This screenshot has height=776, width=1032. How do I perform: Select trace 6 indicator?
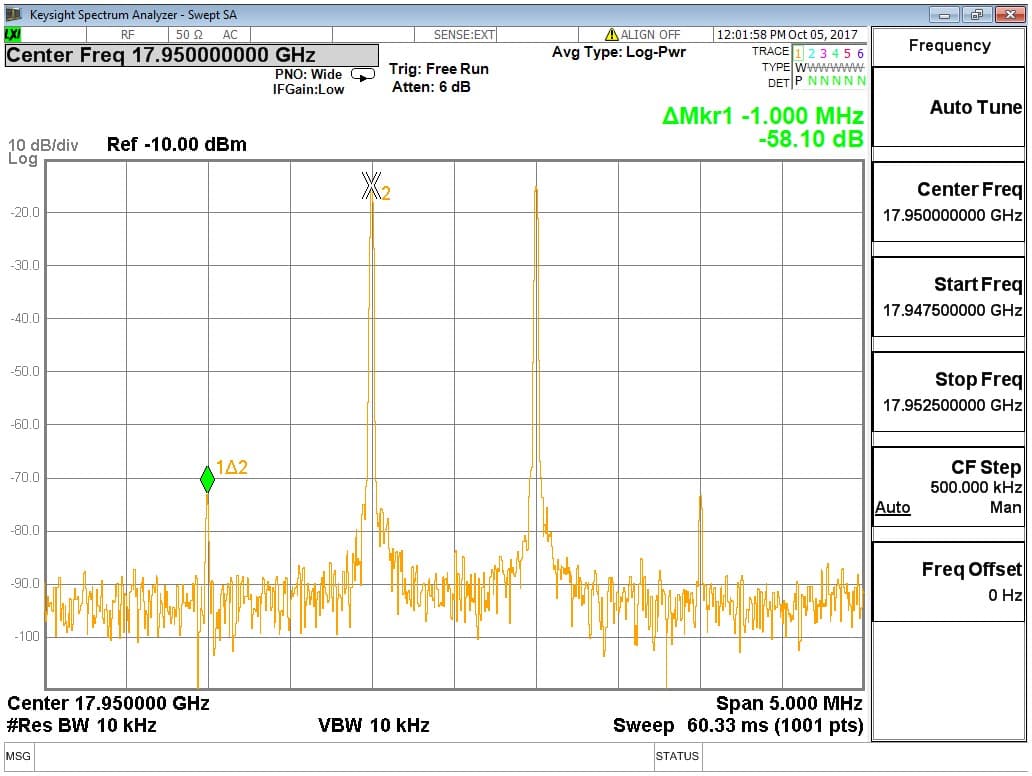pyautogui.click(x=860, y=53)
